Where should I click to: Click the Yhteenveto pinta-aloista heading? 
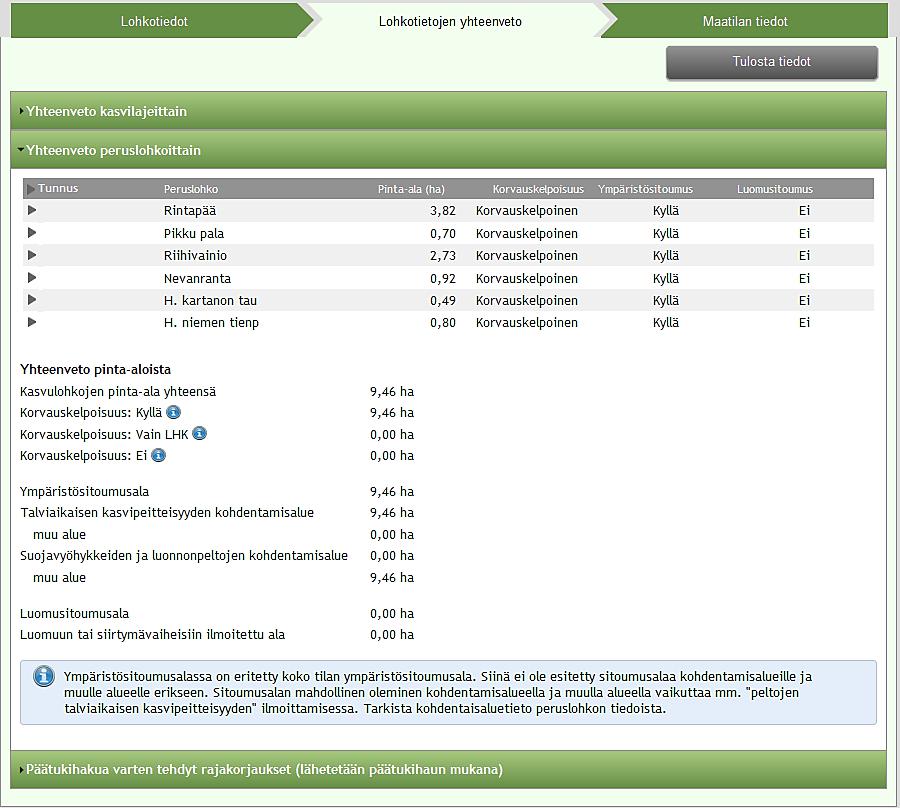[95, 369]
